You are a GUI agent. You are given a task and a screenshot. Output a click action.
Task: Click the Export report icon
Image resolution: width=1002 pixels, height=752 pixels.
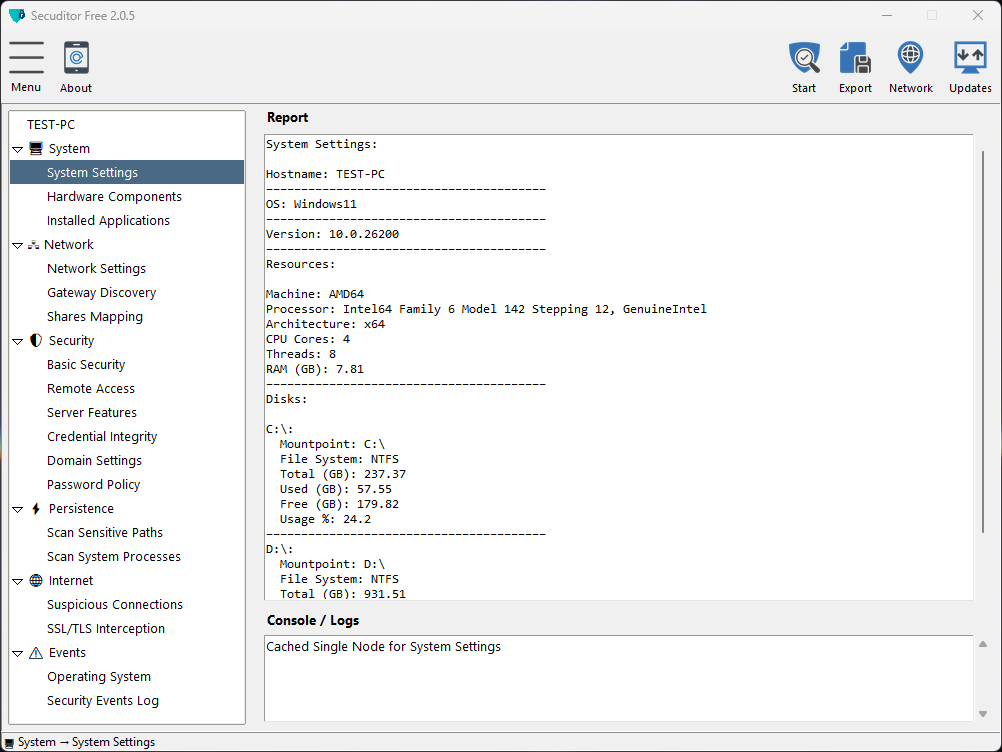tap(855, 58)
